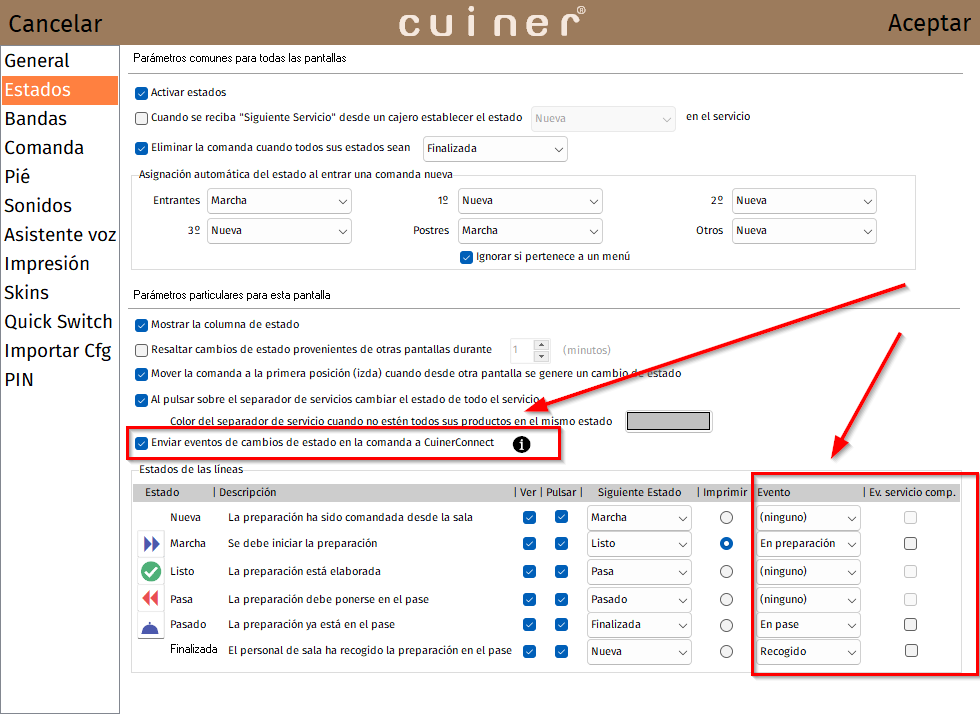Check Ev. servicio comp. for Marcha row

(911, 543)
